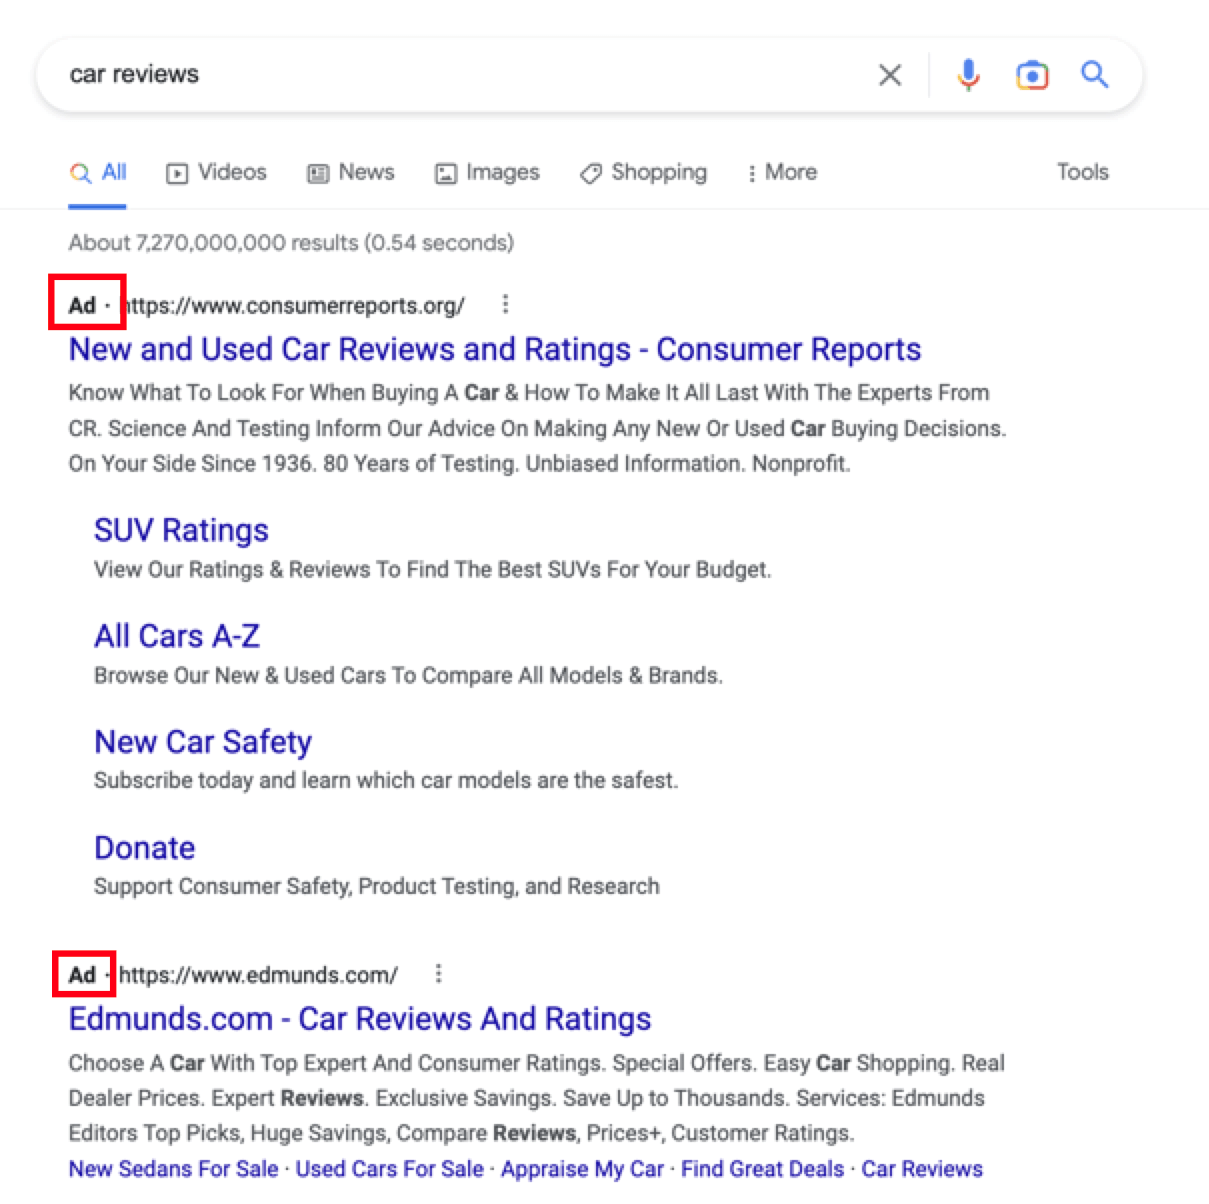Open the Donate sitelink

coord(145,848)
